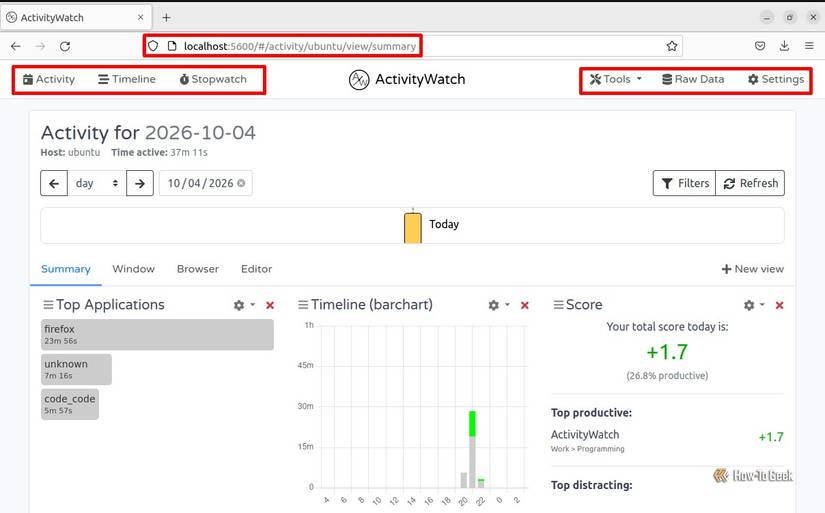Viewport: 825px width, 513px height.
Task: Add a New view
Action: click(752, 269)
